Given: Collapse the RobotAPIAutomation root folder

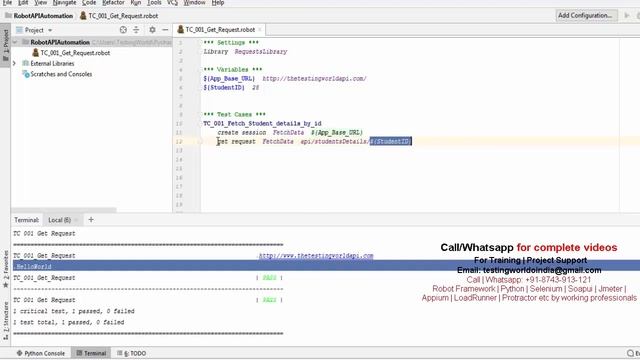Looking at the screenshot, I should [x=15, y=42].
